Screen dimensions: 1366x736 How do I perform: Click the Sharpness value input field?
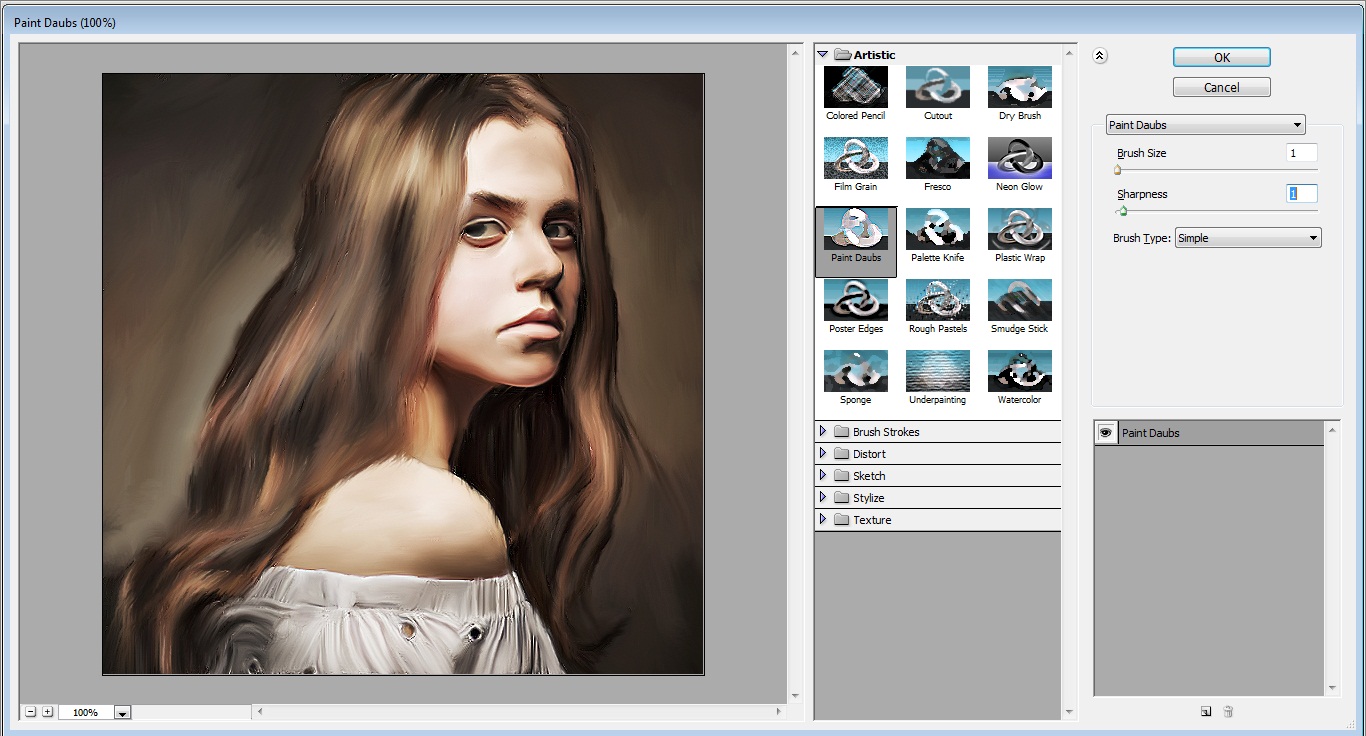[x=1301, y=194]
